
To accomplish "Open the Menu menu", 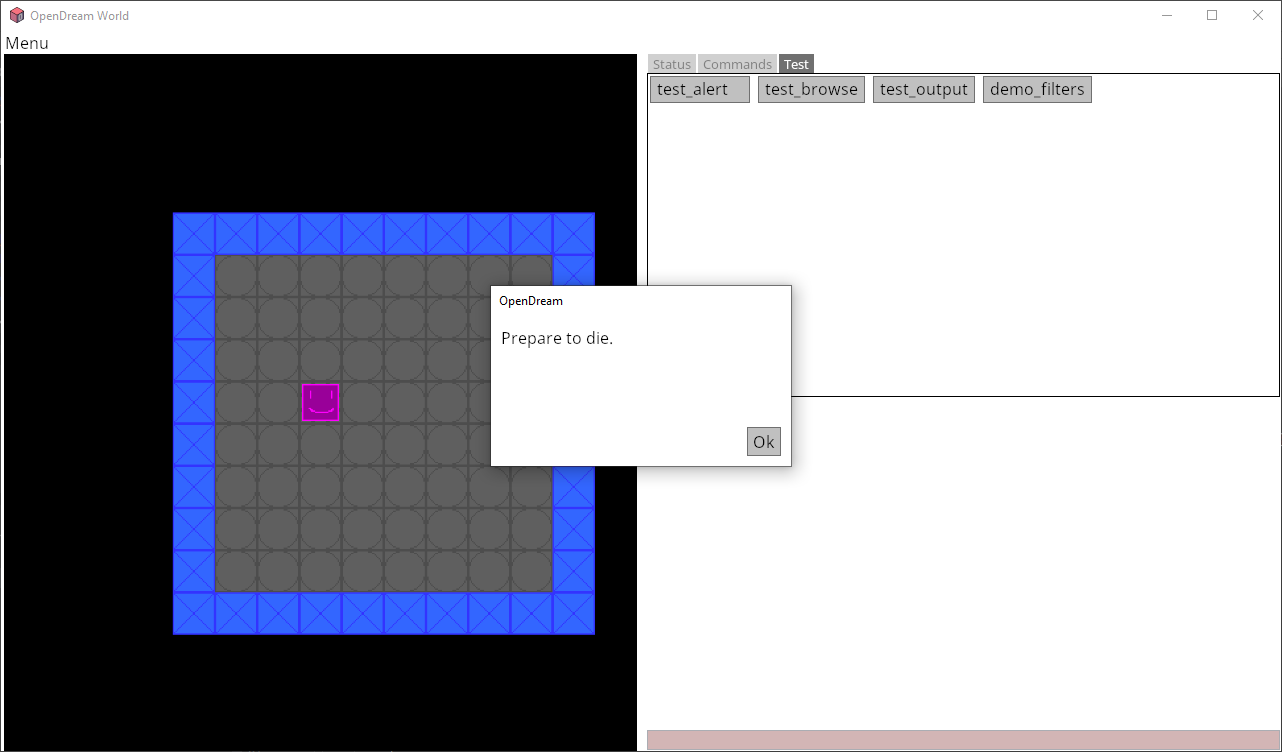I will [27, 43].
